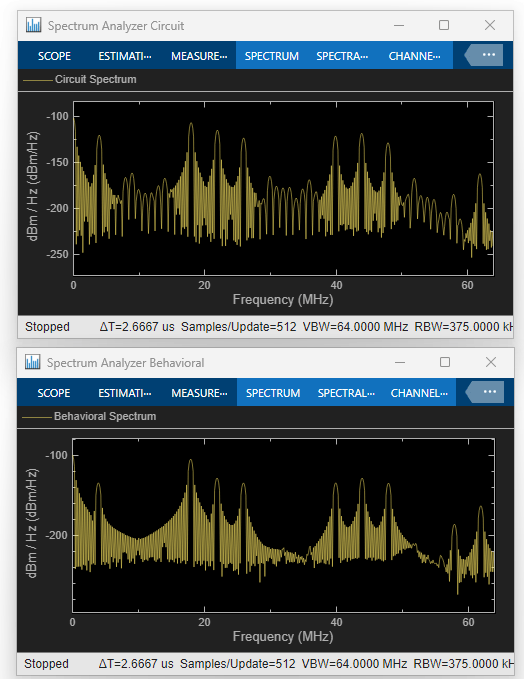This screenshot has width=524, height=679.
Task: Toggle Behavioral Spectrum legend entry
Action: pos(90,416)
